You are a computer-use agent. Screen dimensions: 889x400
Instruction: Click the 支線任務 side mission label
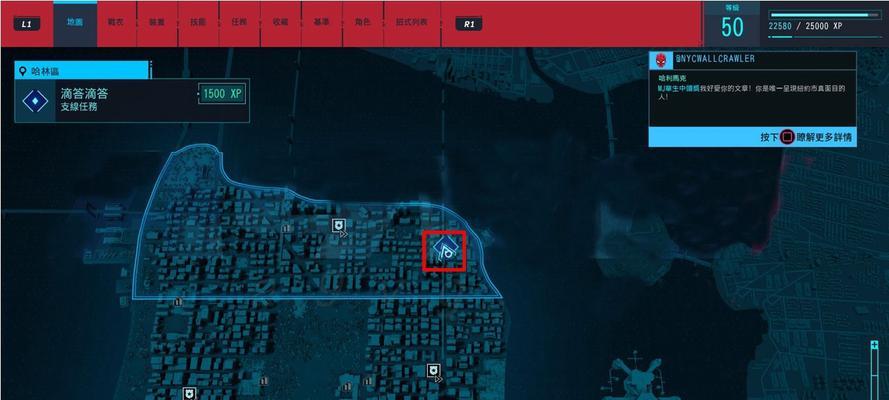point(79,107)
